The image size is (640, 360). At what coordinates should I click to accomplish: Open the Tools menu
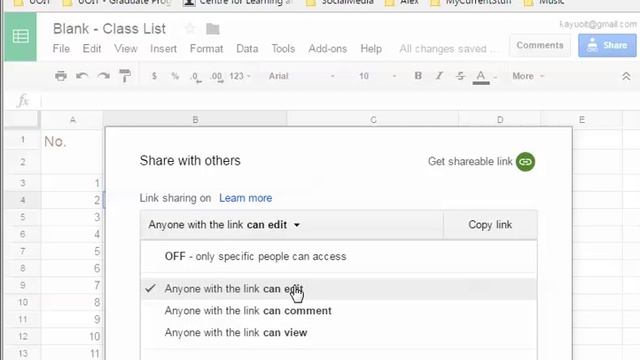[x=283, y=49]
